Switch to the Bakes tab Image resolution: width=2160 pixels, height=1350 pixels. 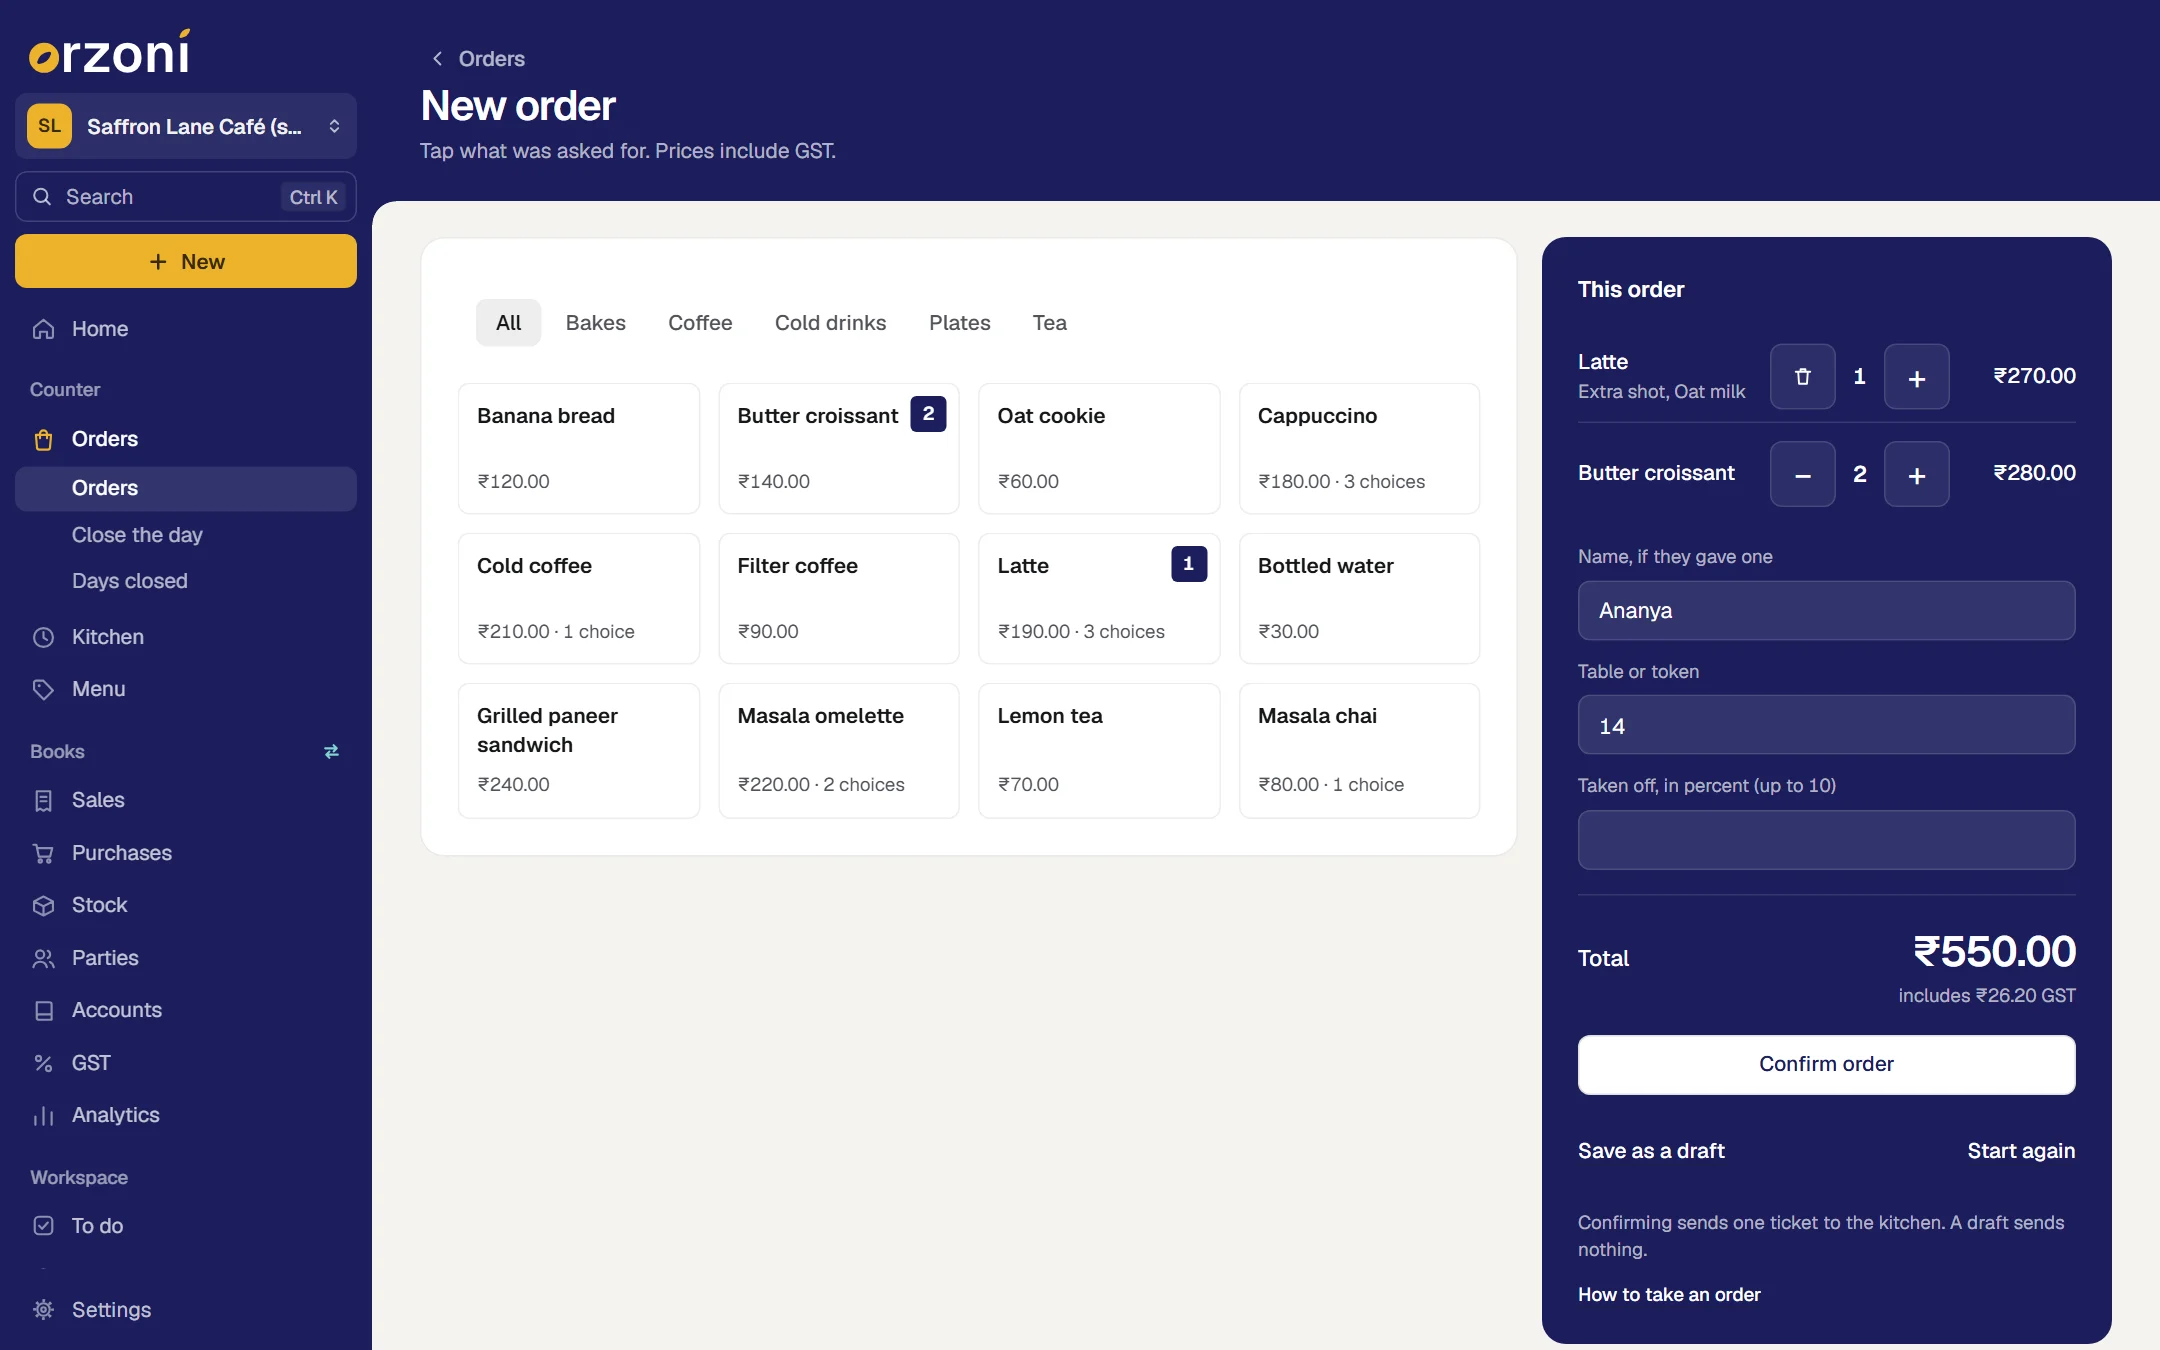point(595,323)
